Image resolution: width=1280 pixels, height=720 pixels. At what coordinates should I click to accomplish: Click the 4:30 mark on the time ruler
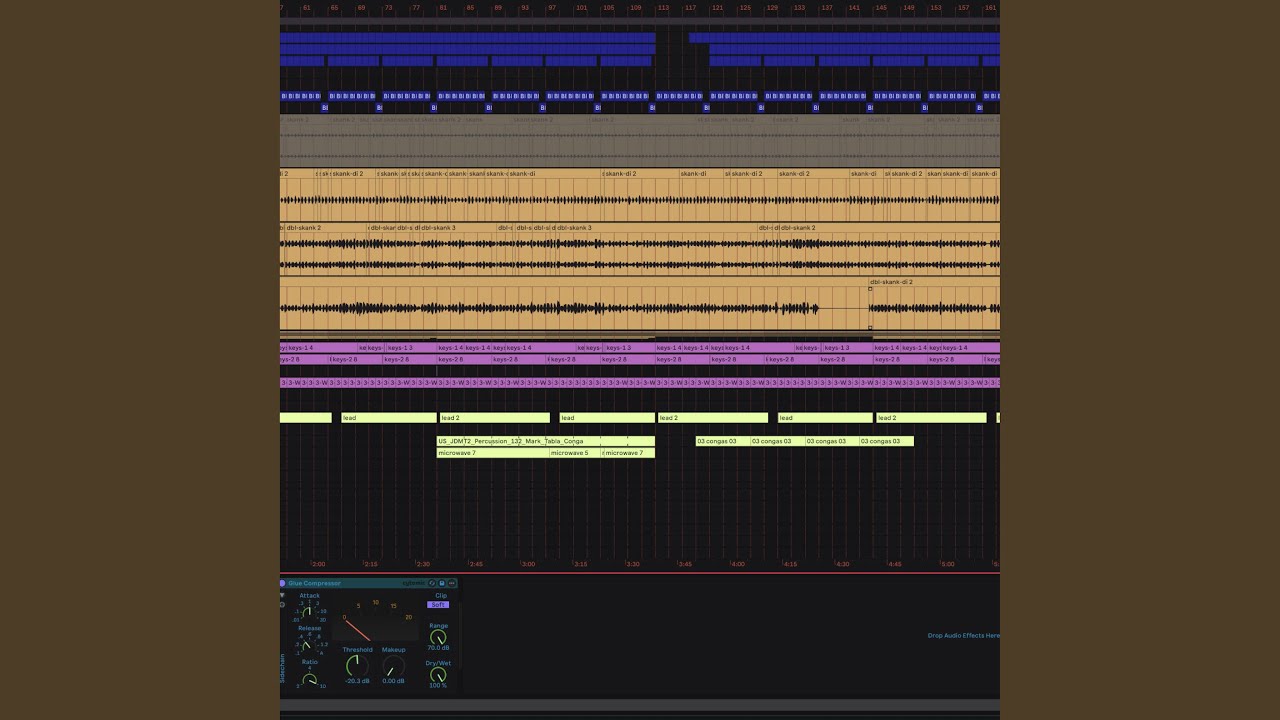click(x=842, y=564)
